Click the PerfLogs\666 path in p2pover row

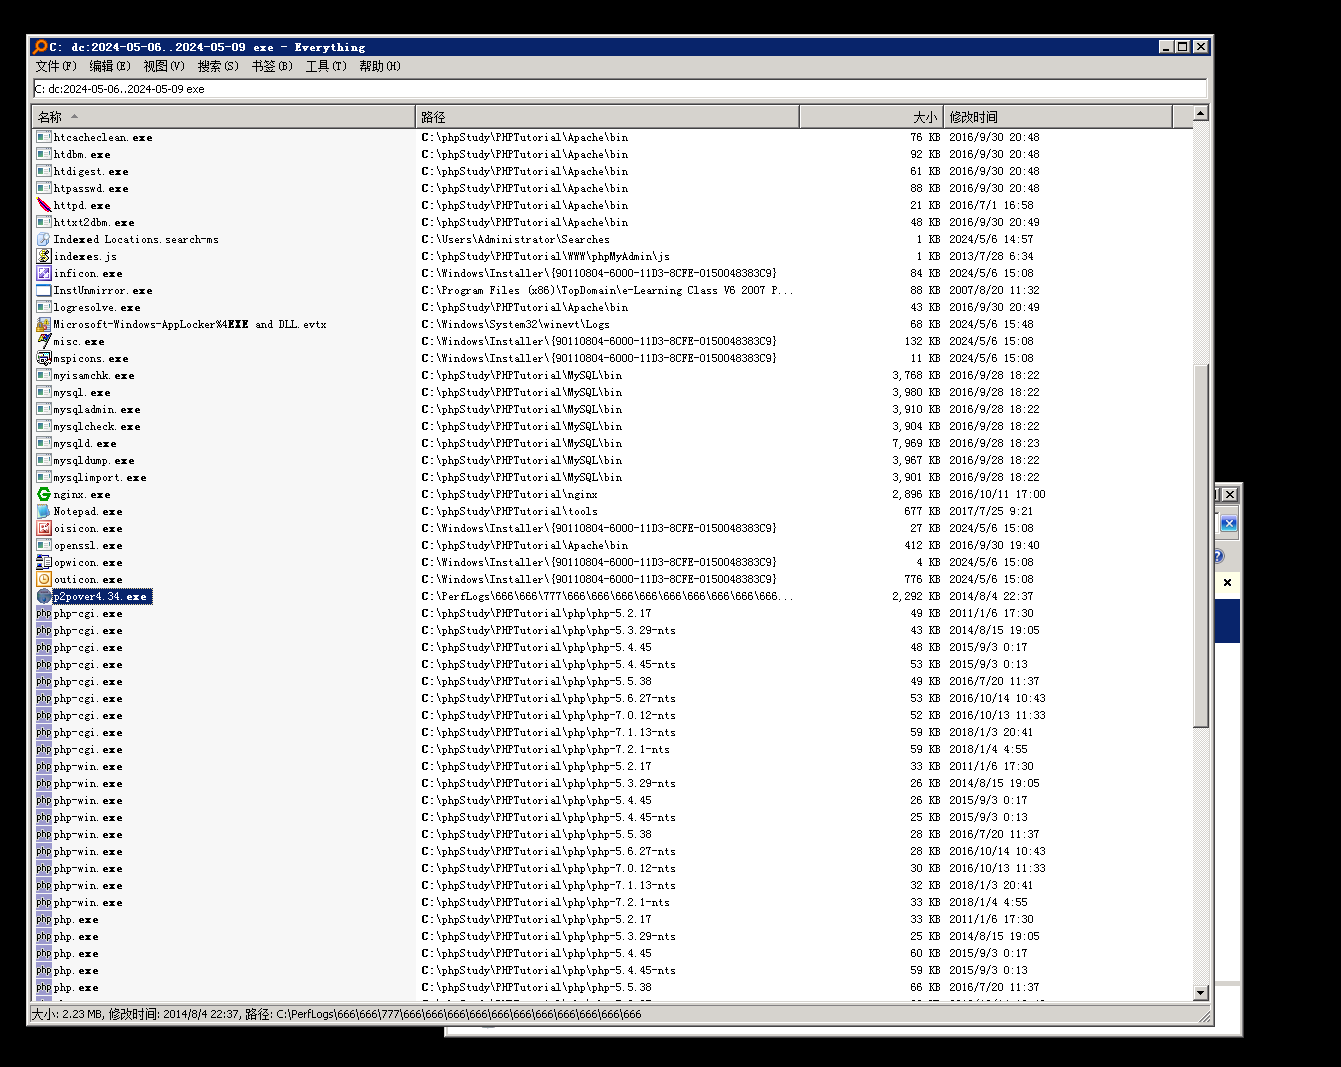coord(608,596)
